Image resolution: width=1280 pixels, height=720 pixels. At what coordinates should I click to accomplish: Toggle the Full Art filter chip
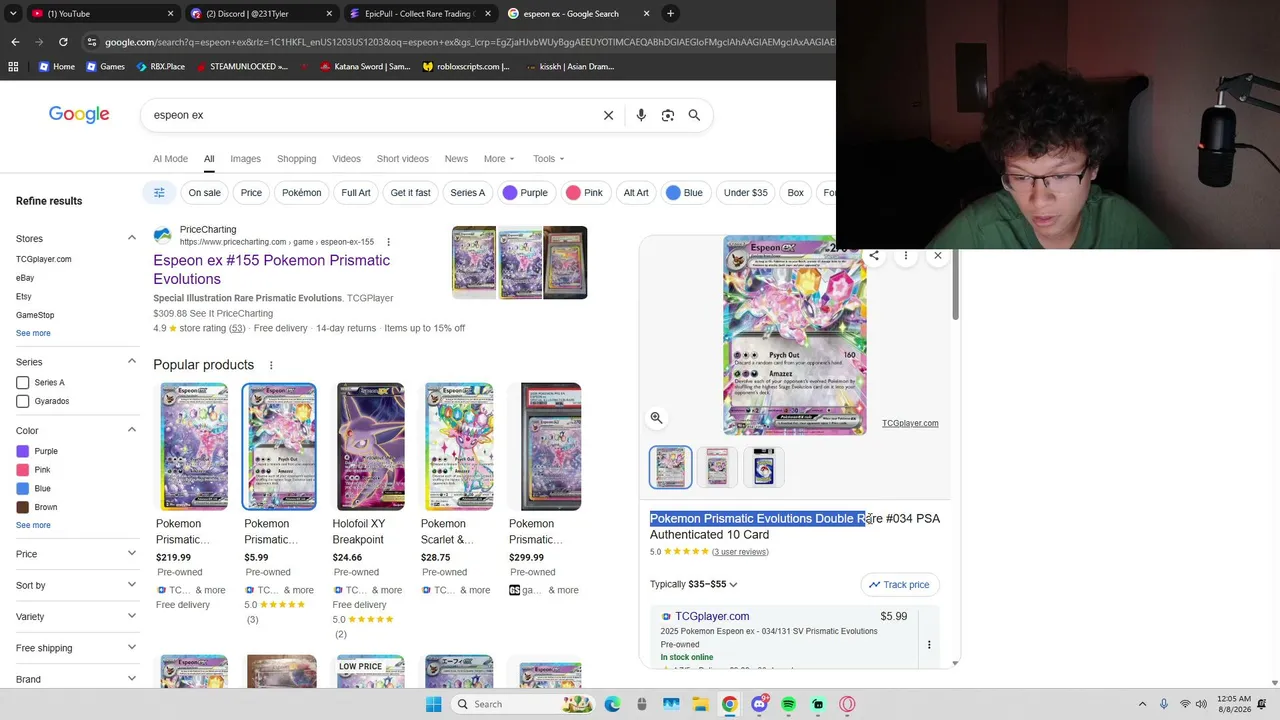click(356, 193)
